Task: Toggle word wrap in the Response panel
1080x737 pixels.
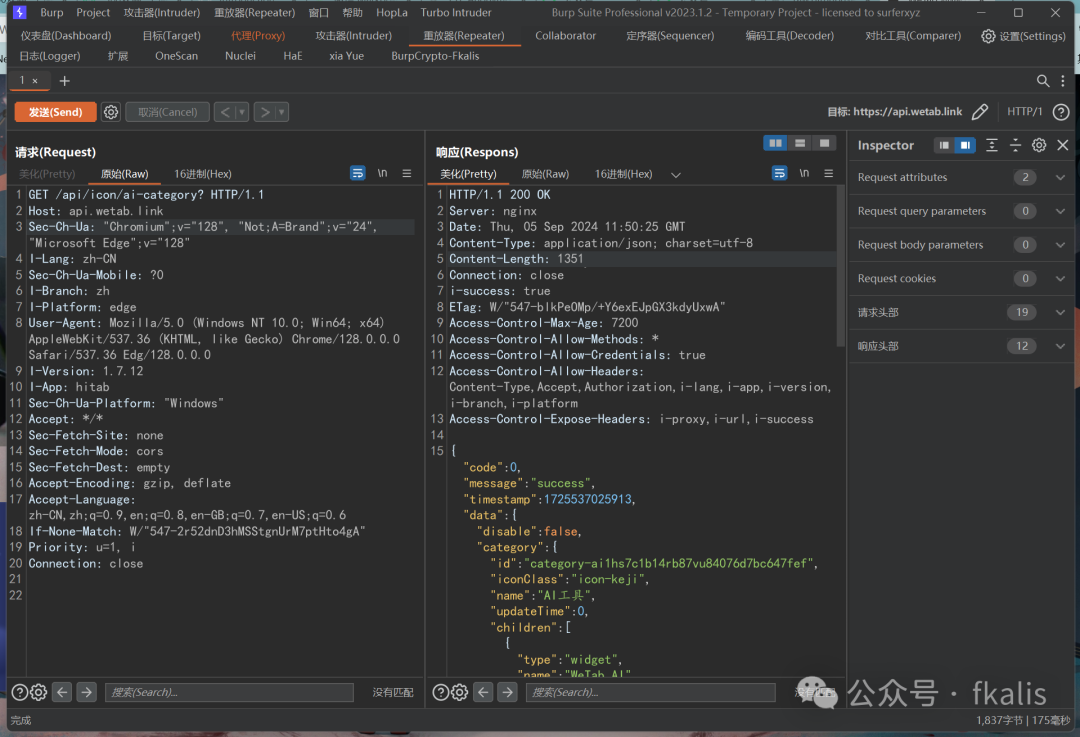Action: coord(779,174)
